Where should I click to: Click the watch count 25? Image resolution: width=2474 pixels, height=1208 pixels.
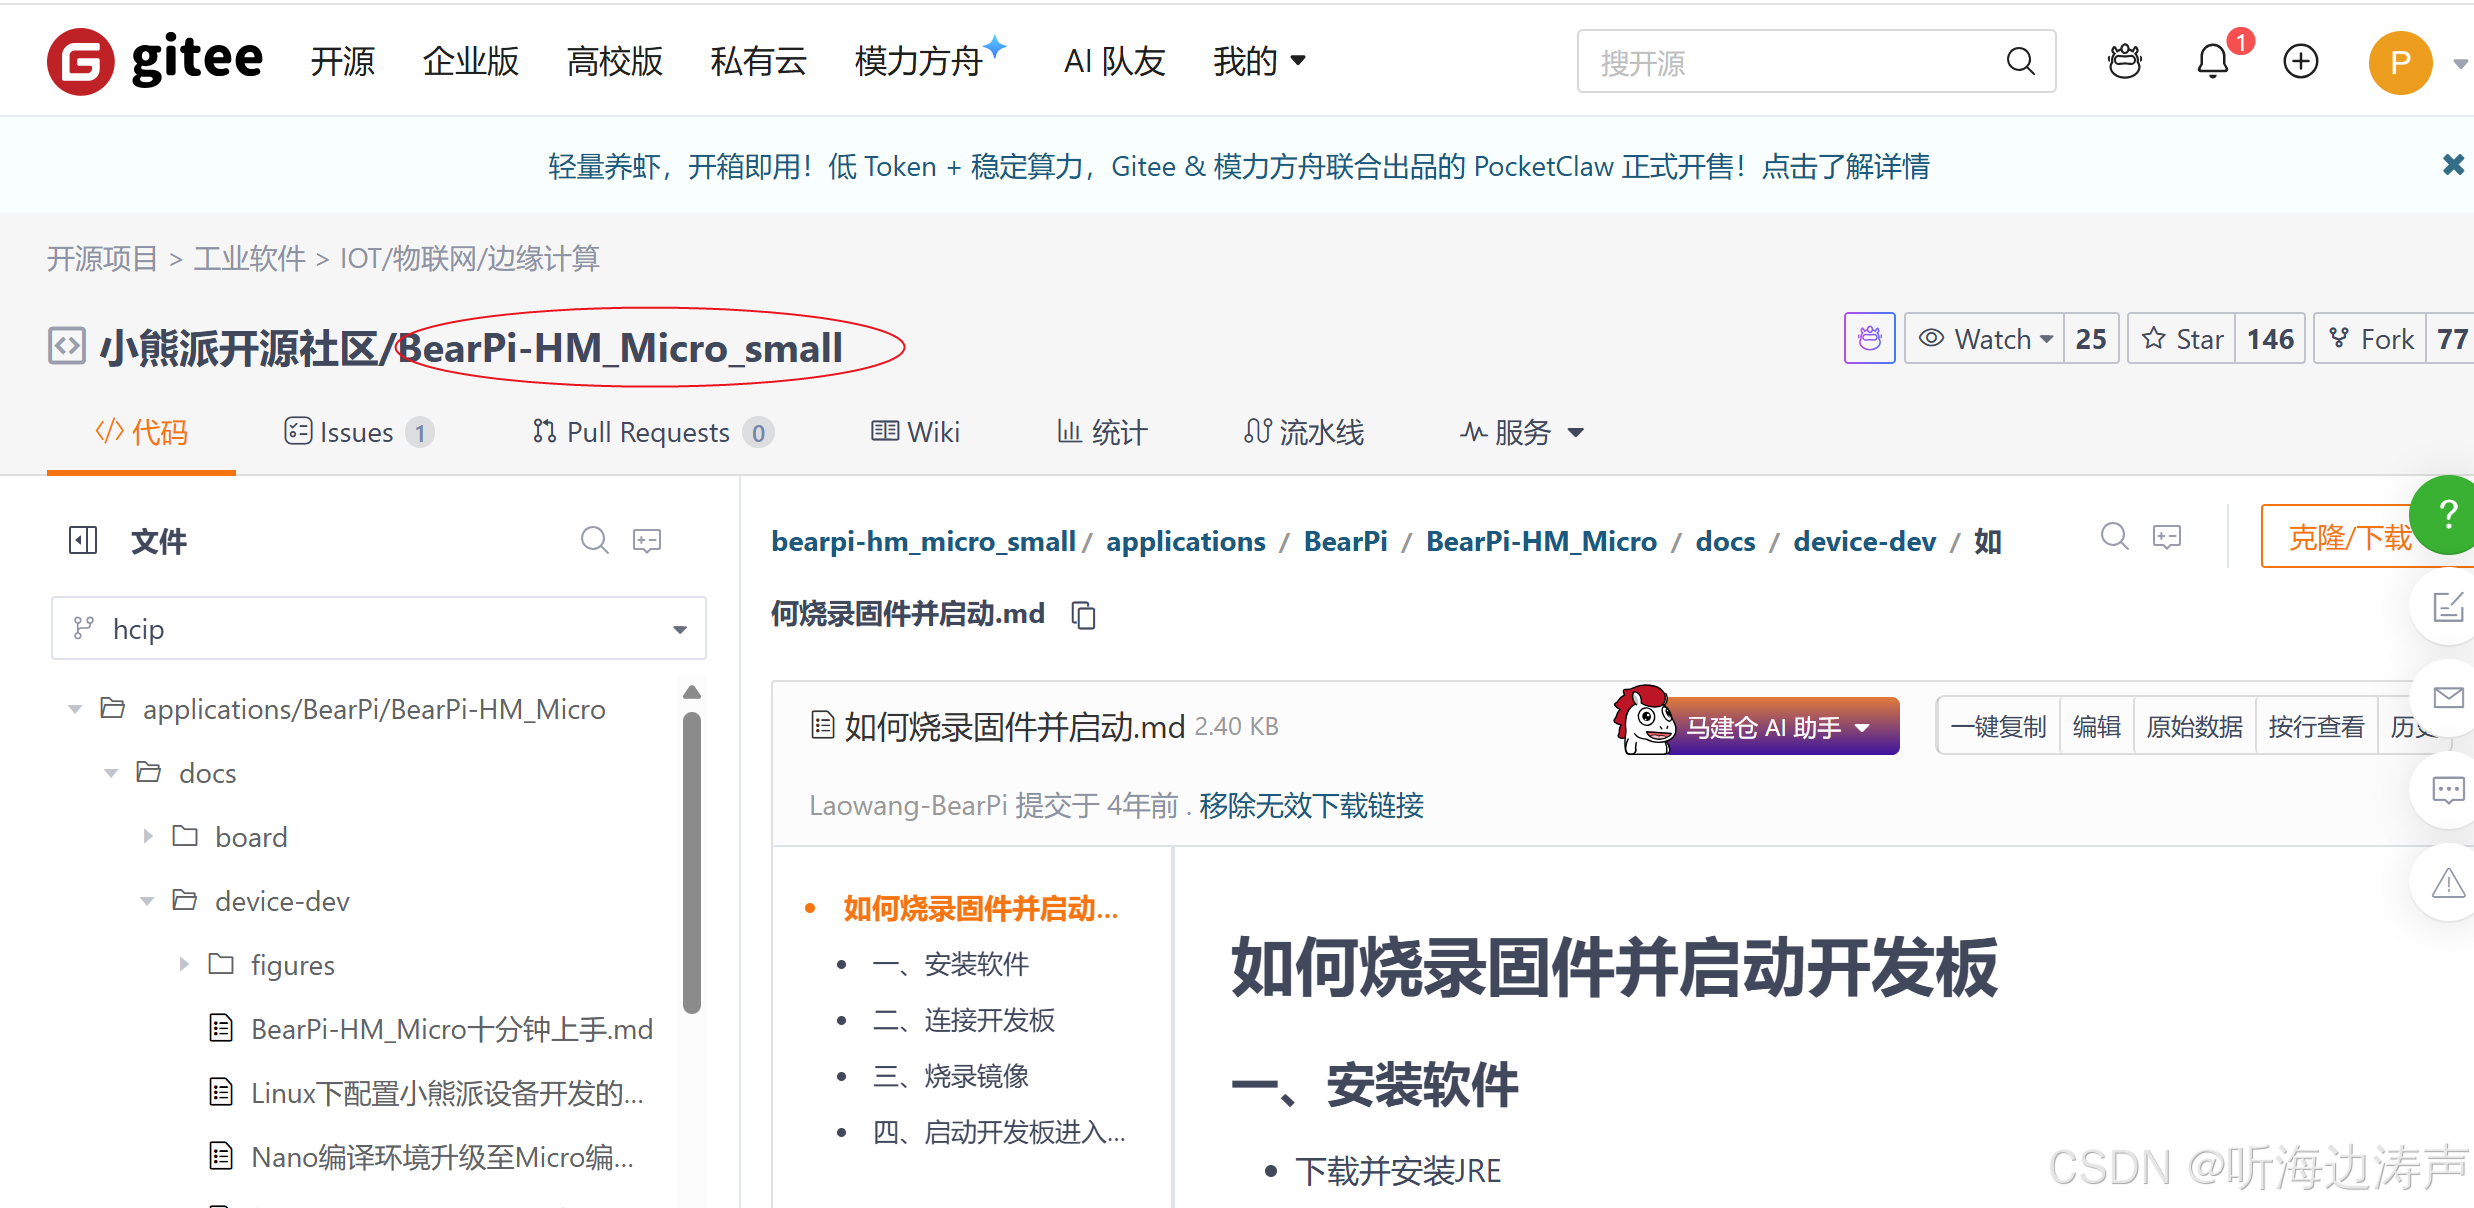click(2090, 339)
